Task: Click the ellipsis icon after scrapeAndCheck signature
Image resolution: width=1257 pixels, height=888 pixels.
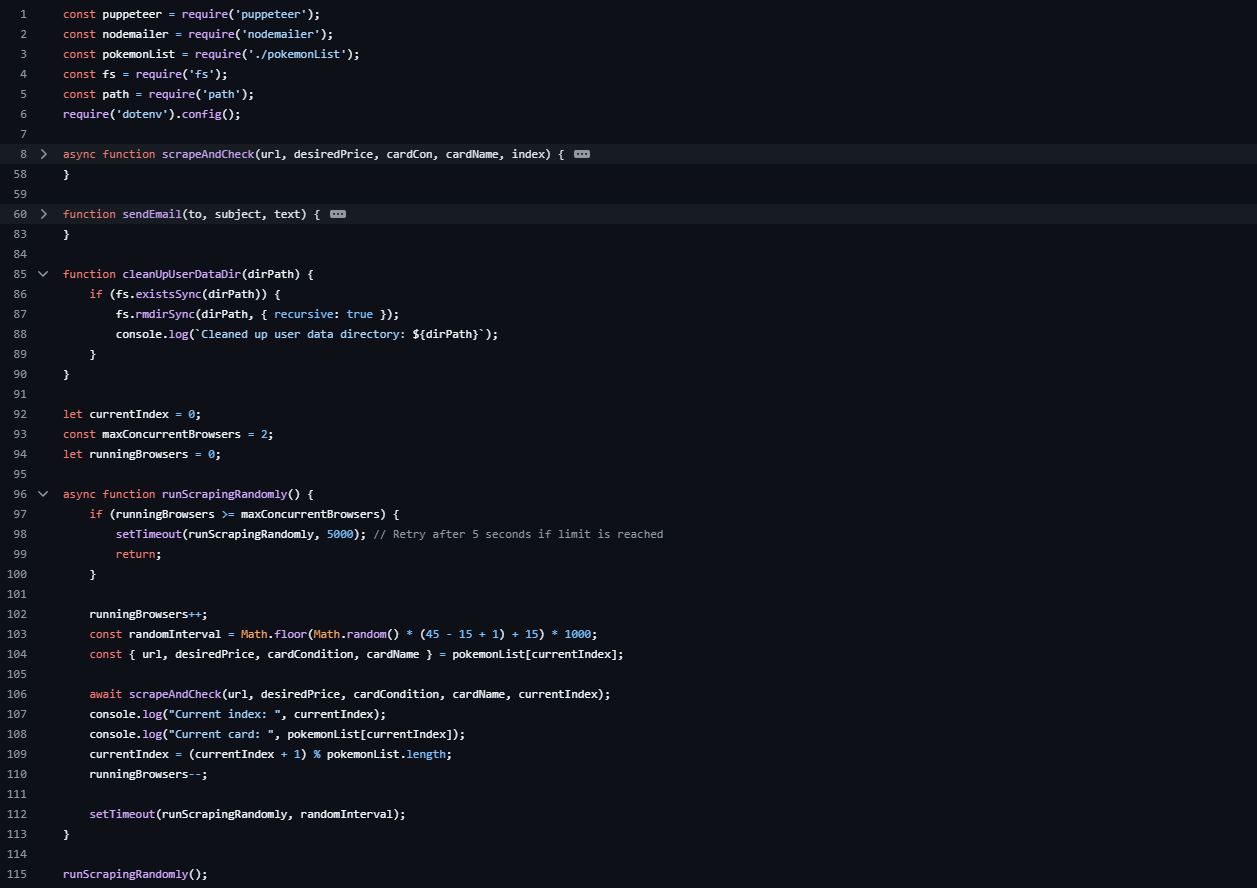Action: pos(582,154)
